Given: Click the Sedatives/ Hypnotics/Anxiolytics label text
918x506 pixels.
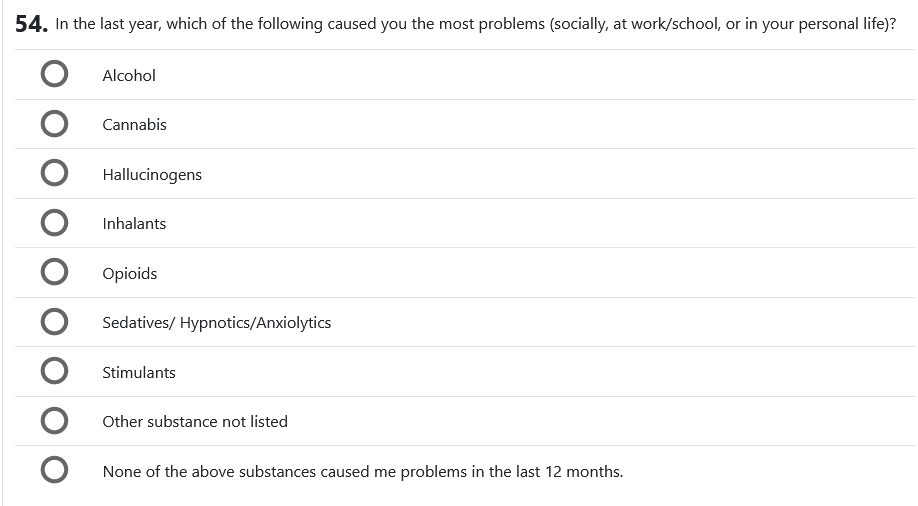Looking at the screenshot, I should [x=216, y=323].
